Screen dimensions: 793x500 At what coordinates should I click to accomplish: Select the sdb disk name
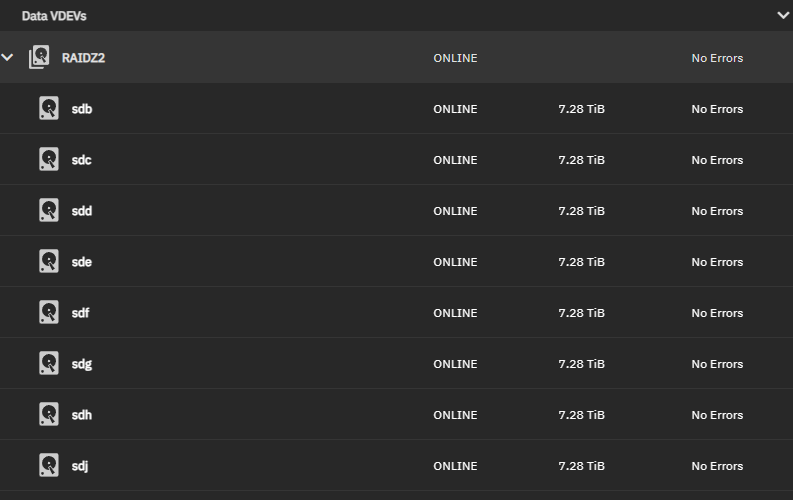pyautogui.click(x=82, y=109)
